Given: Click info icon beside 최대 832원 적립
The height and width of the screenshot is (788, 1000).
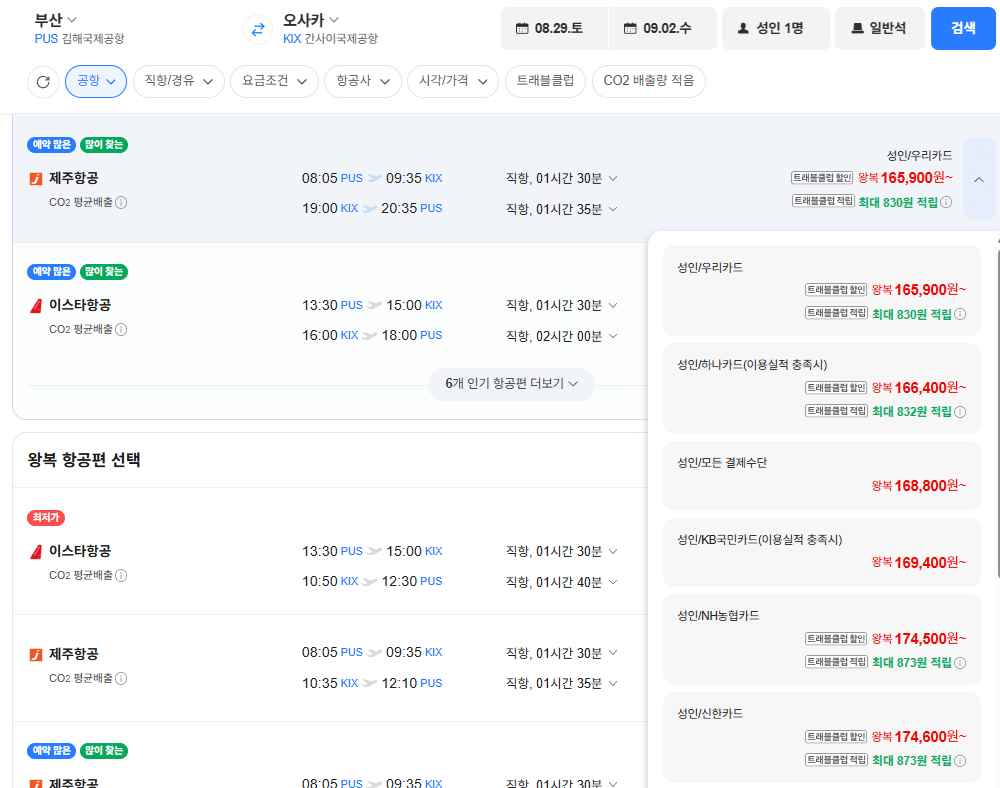Looking at the screenshot, I should (x=960, y=412).
